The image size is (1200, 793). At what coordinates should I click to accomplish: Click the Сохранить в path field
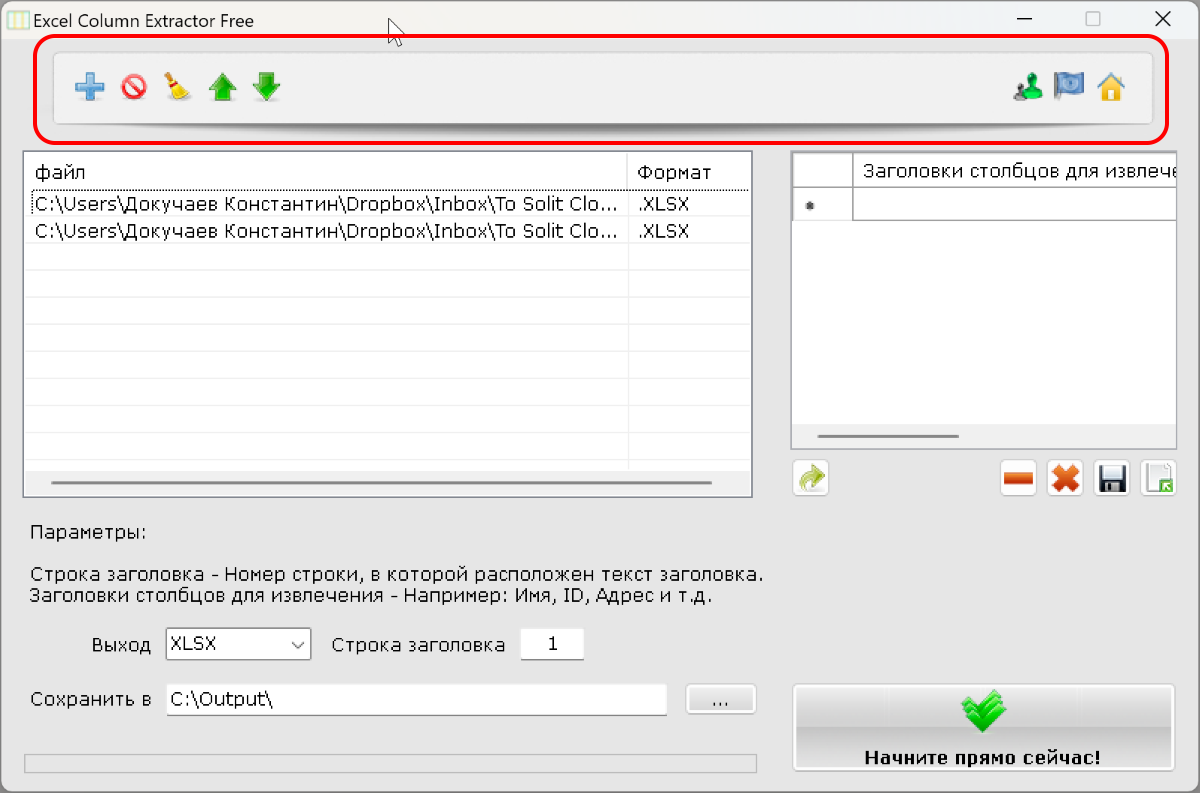click(416, 700)
